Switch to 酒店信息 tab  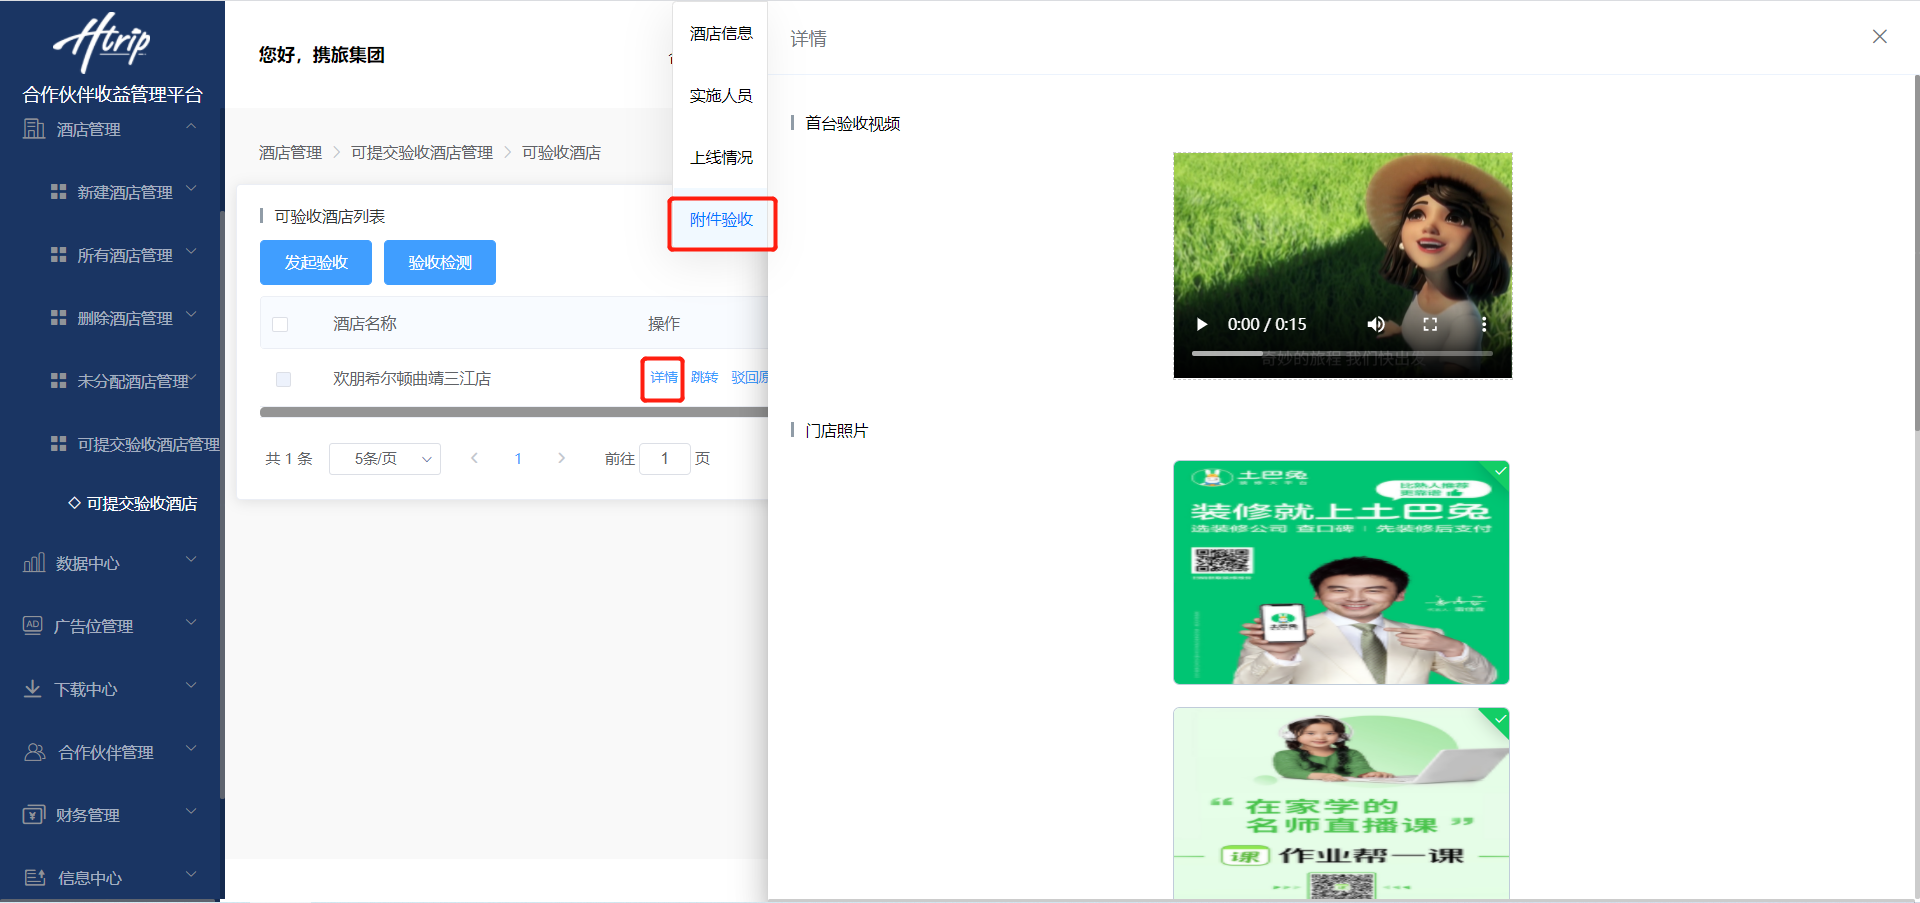coord(721,34)
